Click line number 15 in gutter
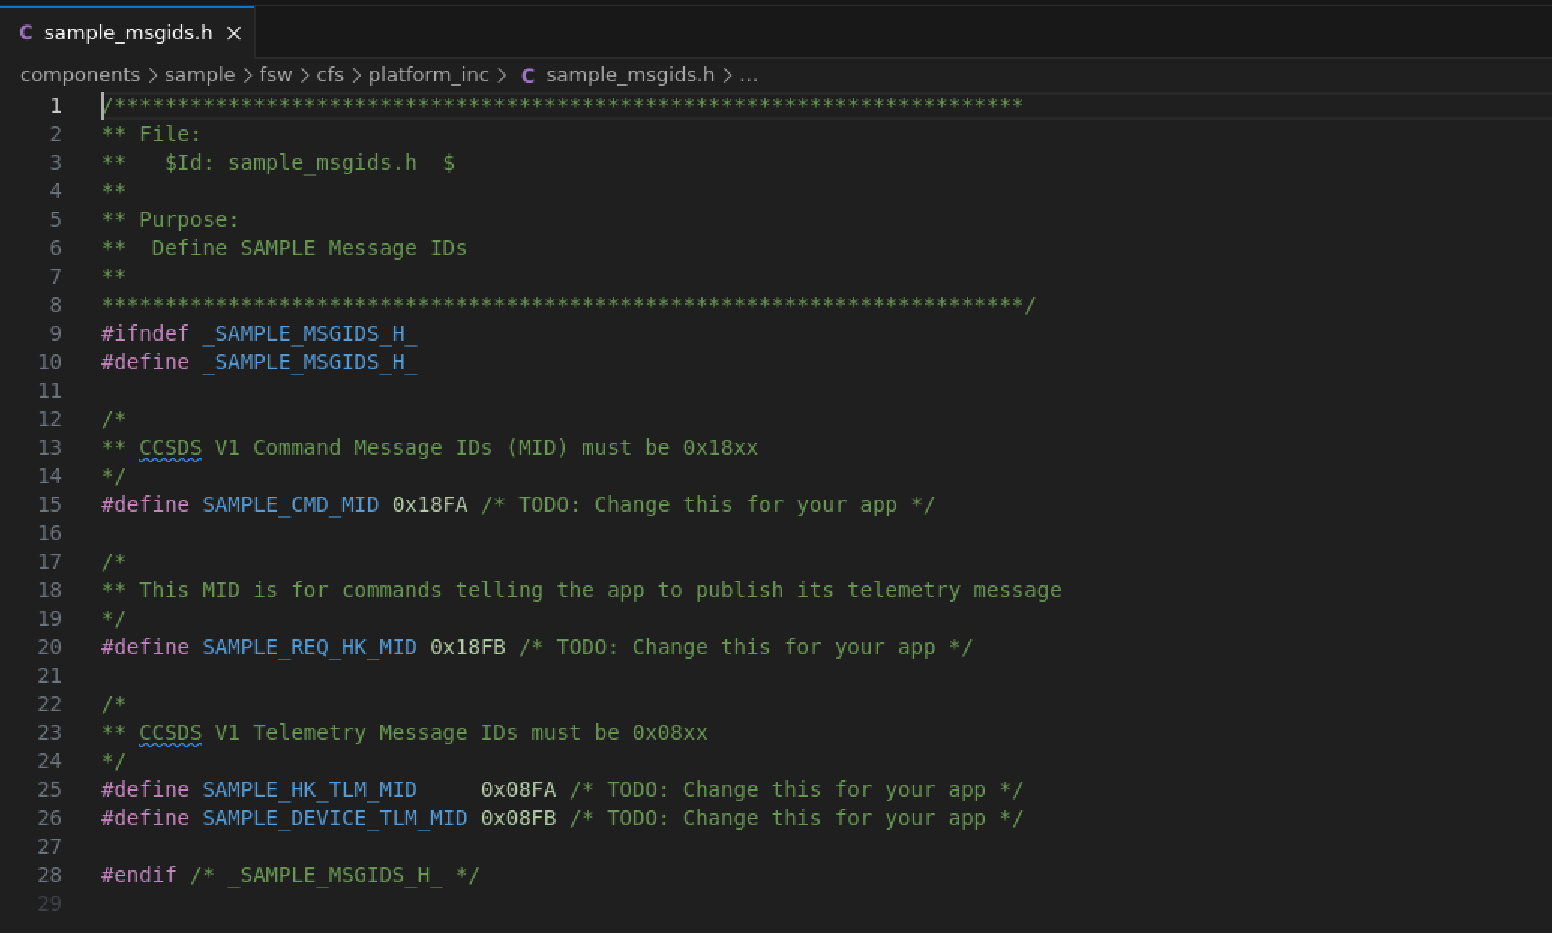The image size is (1552, 933). 50,505
